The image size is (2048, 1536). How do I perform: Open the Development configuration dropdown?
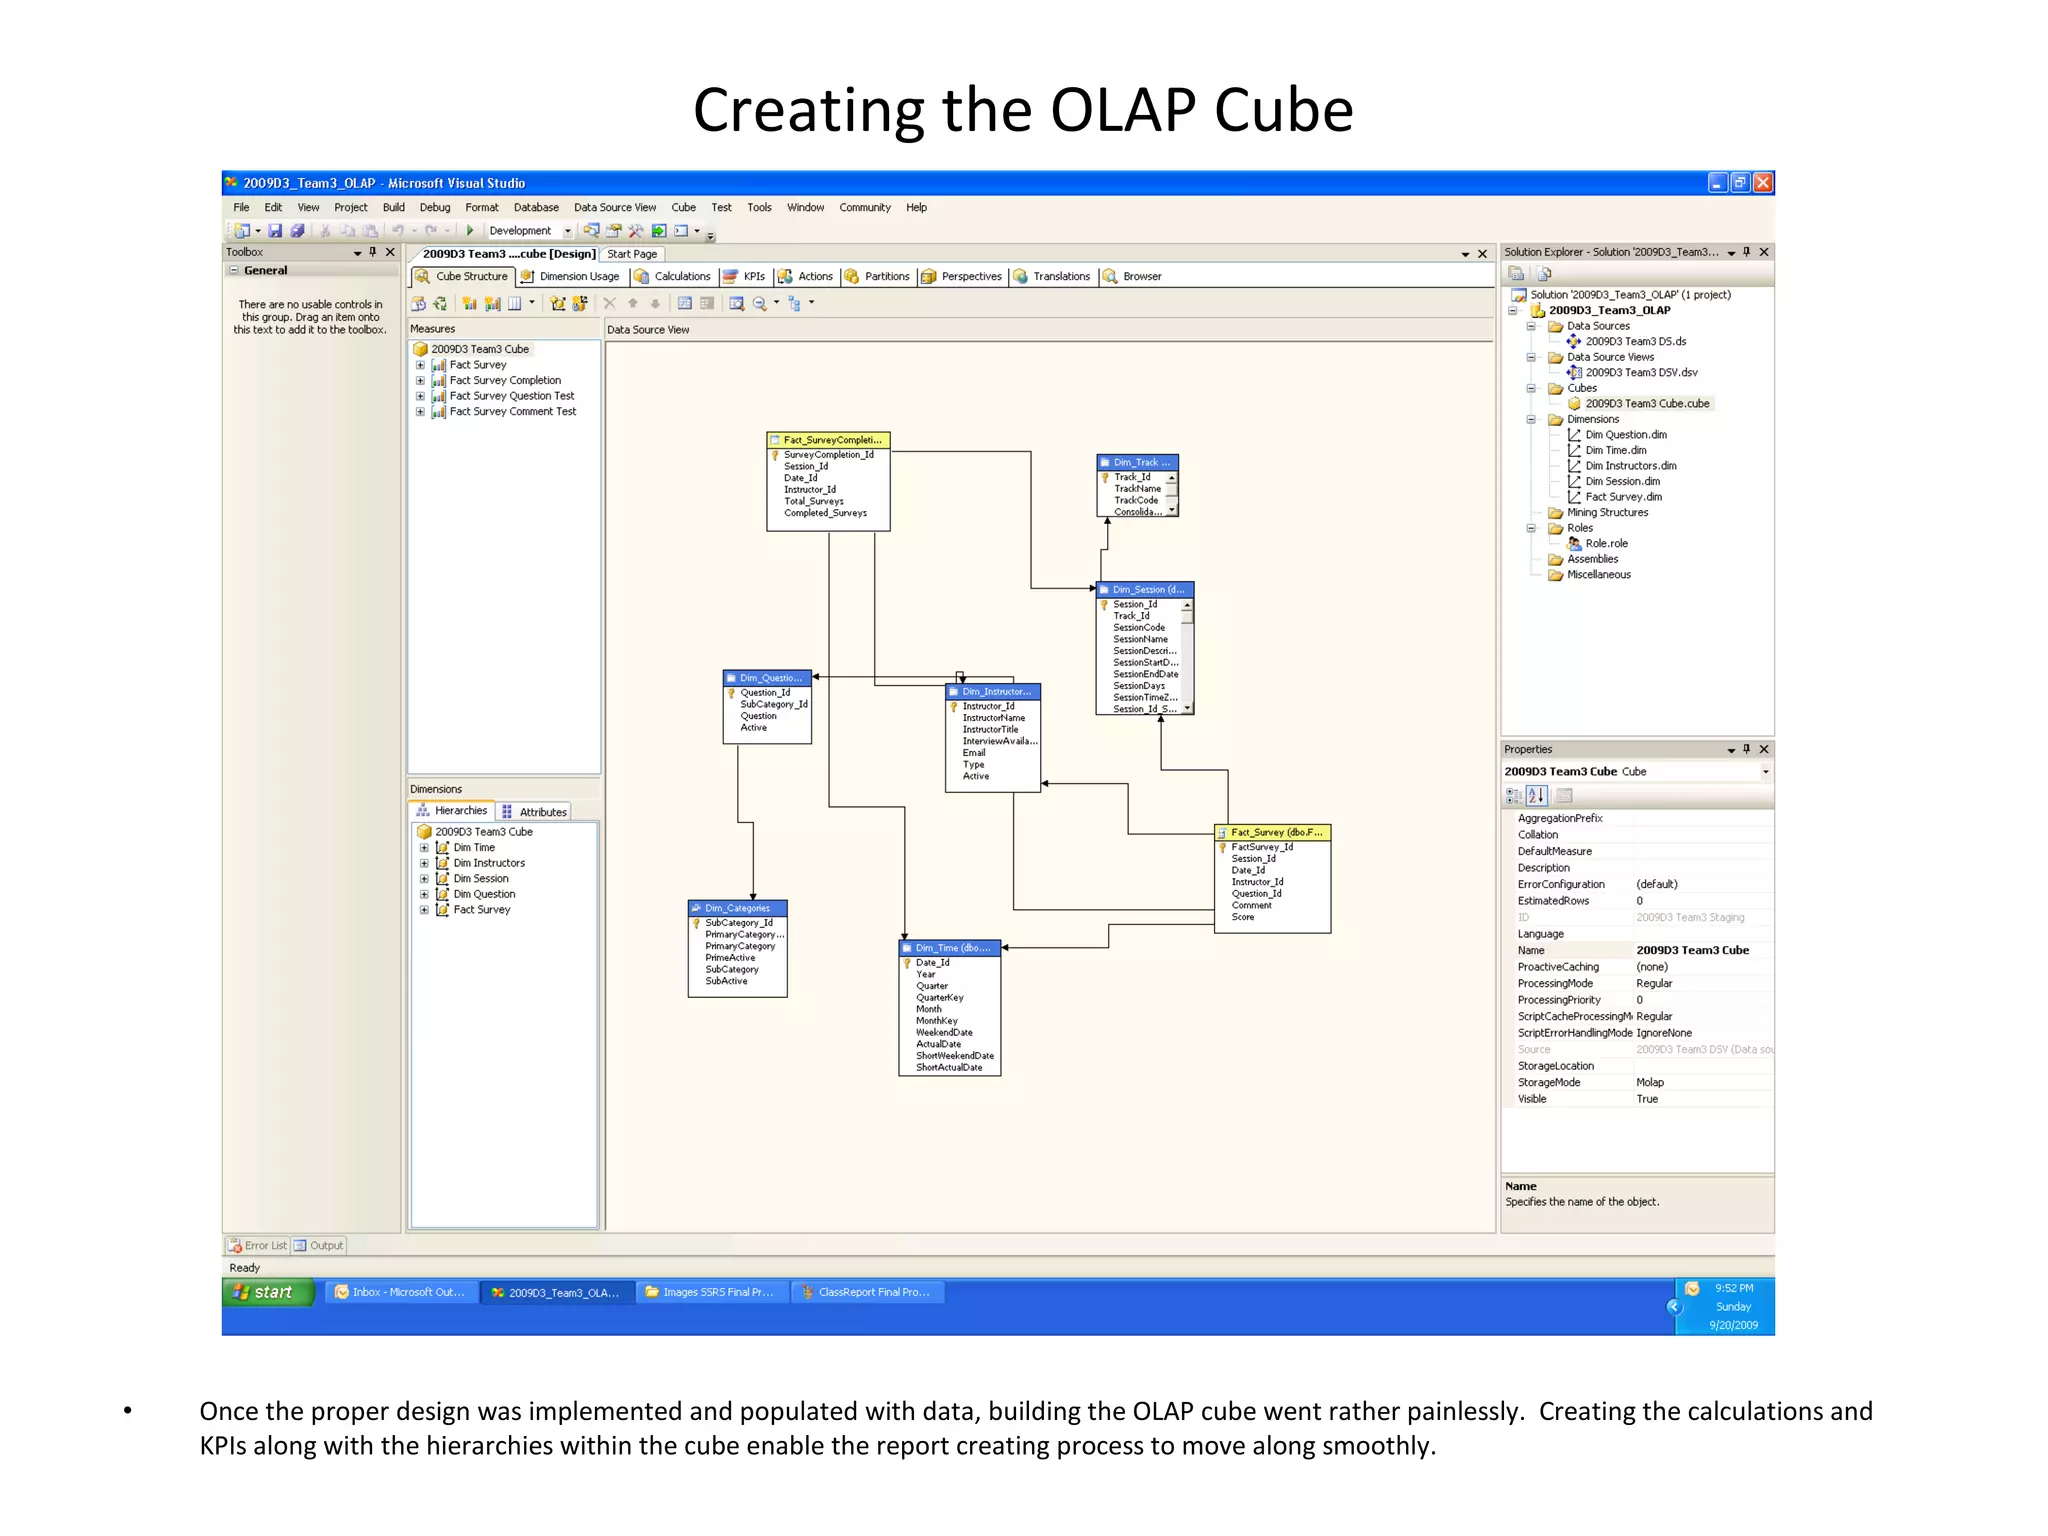pos(568,231)
